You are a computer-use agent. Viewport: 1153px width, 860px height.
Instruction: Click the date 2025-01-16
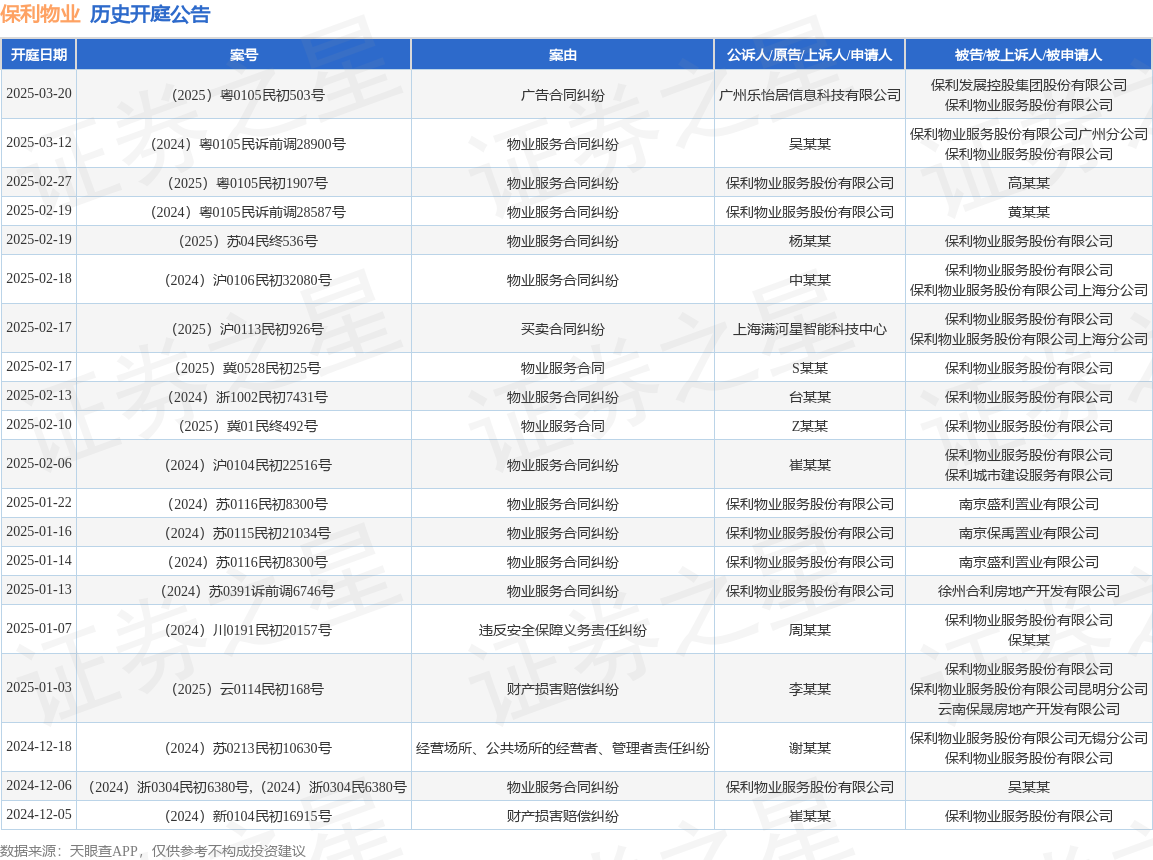pyautogui.click(x=39, y=531)
